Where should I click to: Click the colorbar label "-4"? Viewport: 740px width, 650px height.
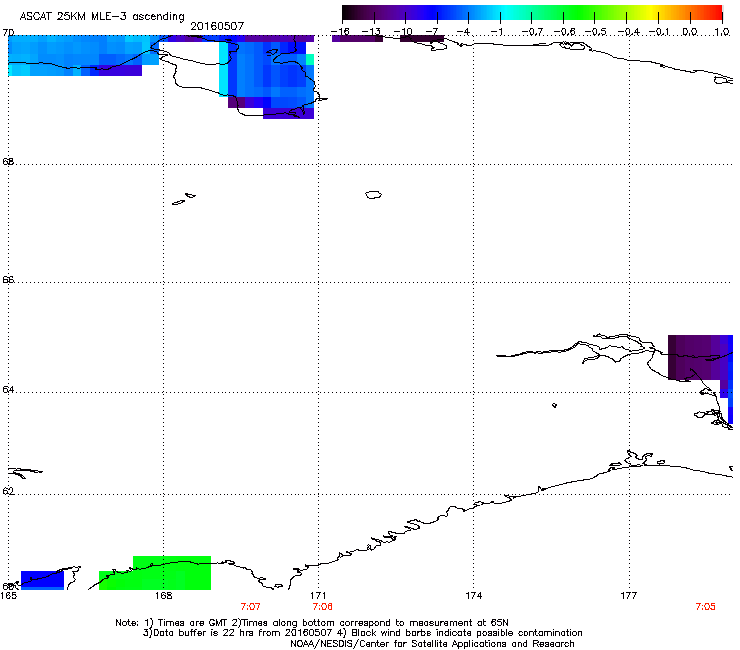tap(464, 32)
